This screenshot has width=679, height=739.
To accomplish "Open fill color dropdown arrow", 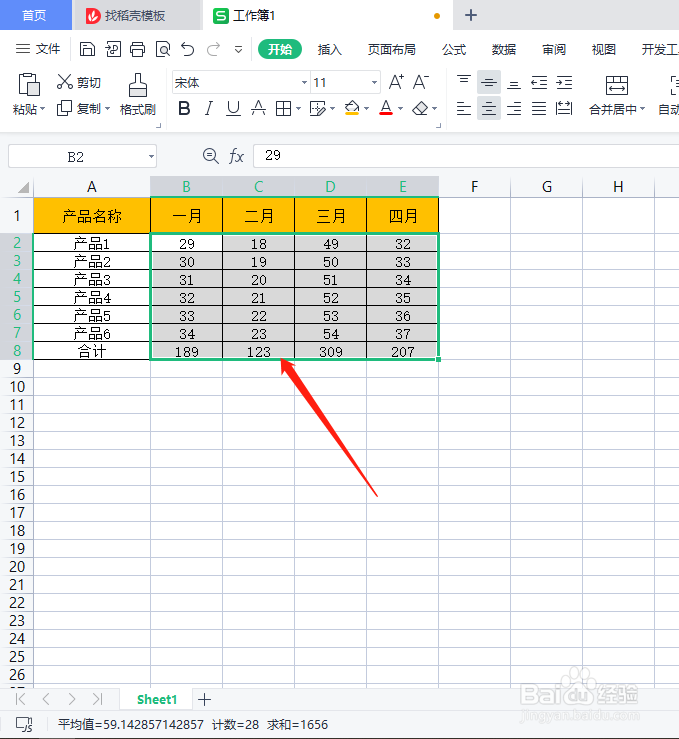I will point(366,109).
